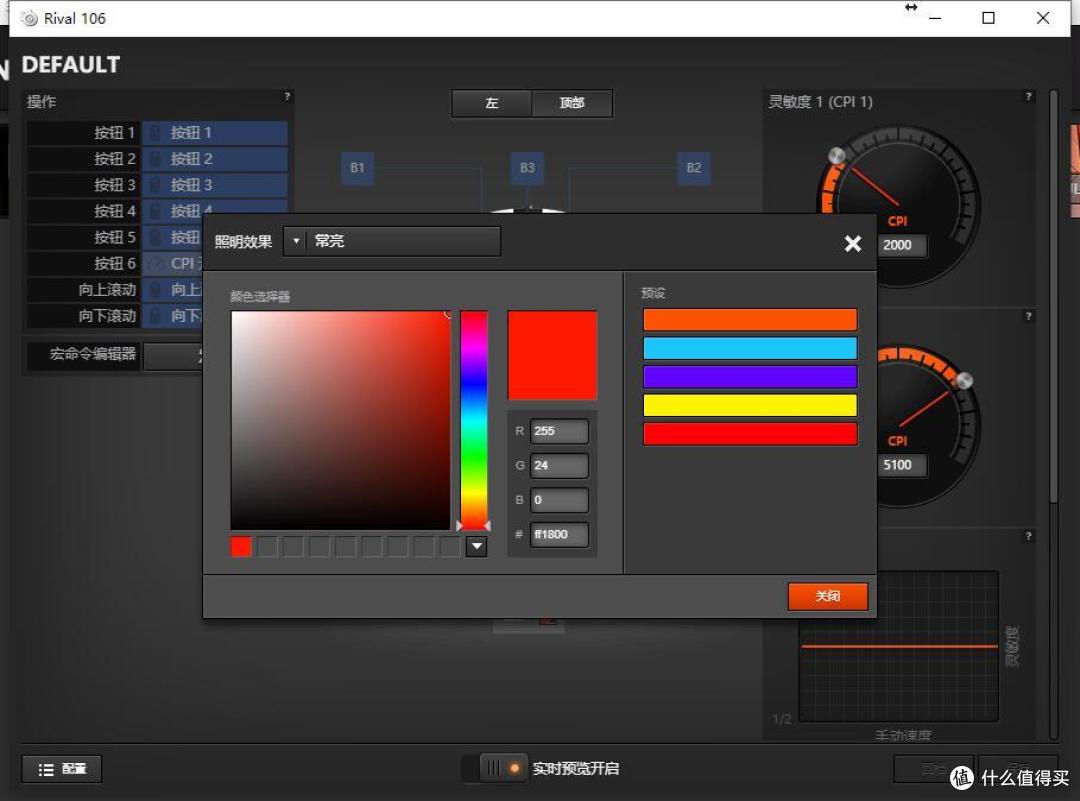This screenshot has height=801, width=1080.
Task: Click the keyboard icon in the 按钮 3 action row
Action: coord(156,185)
